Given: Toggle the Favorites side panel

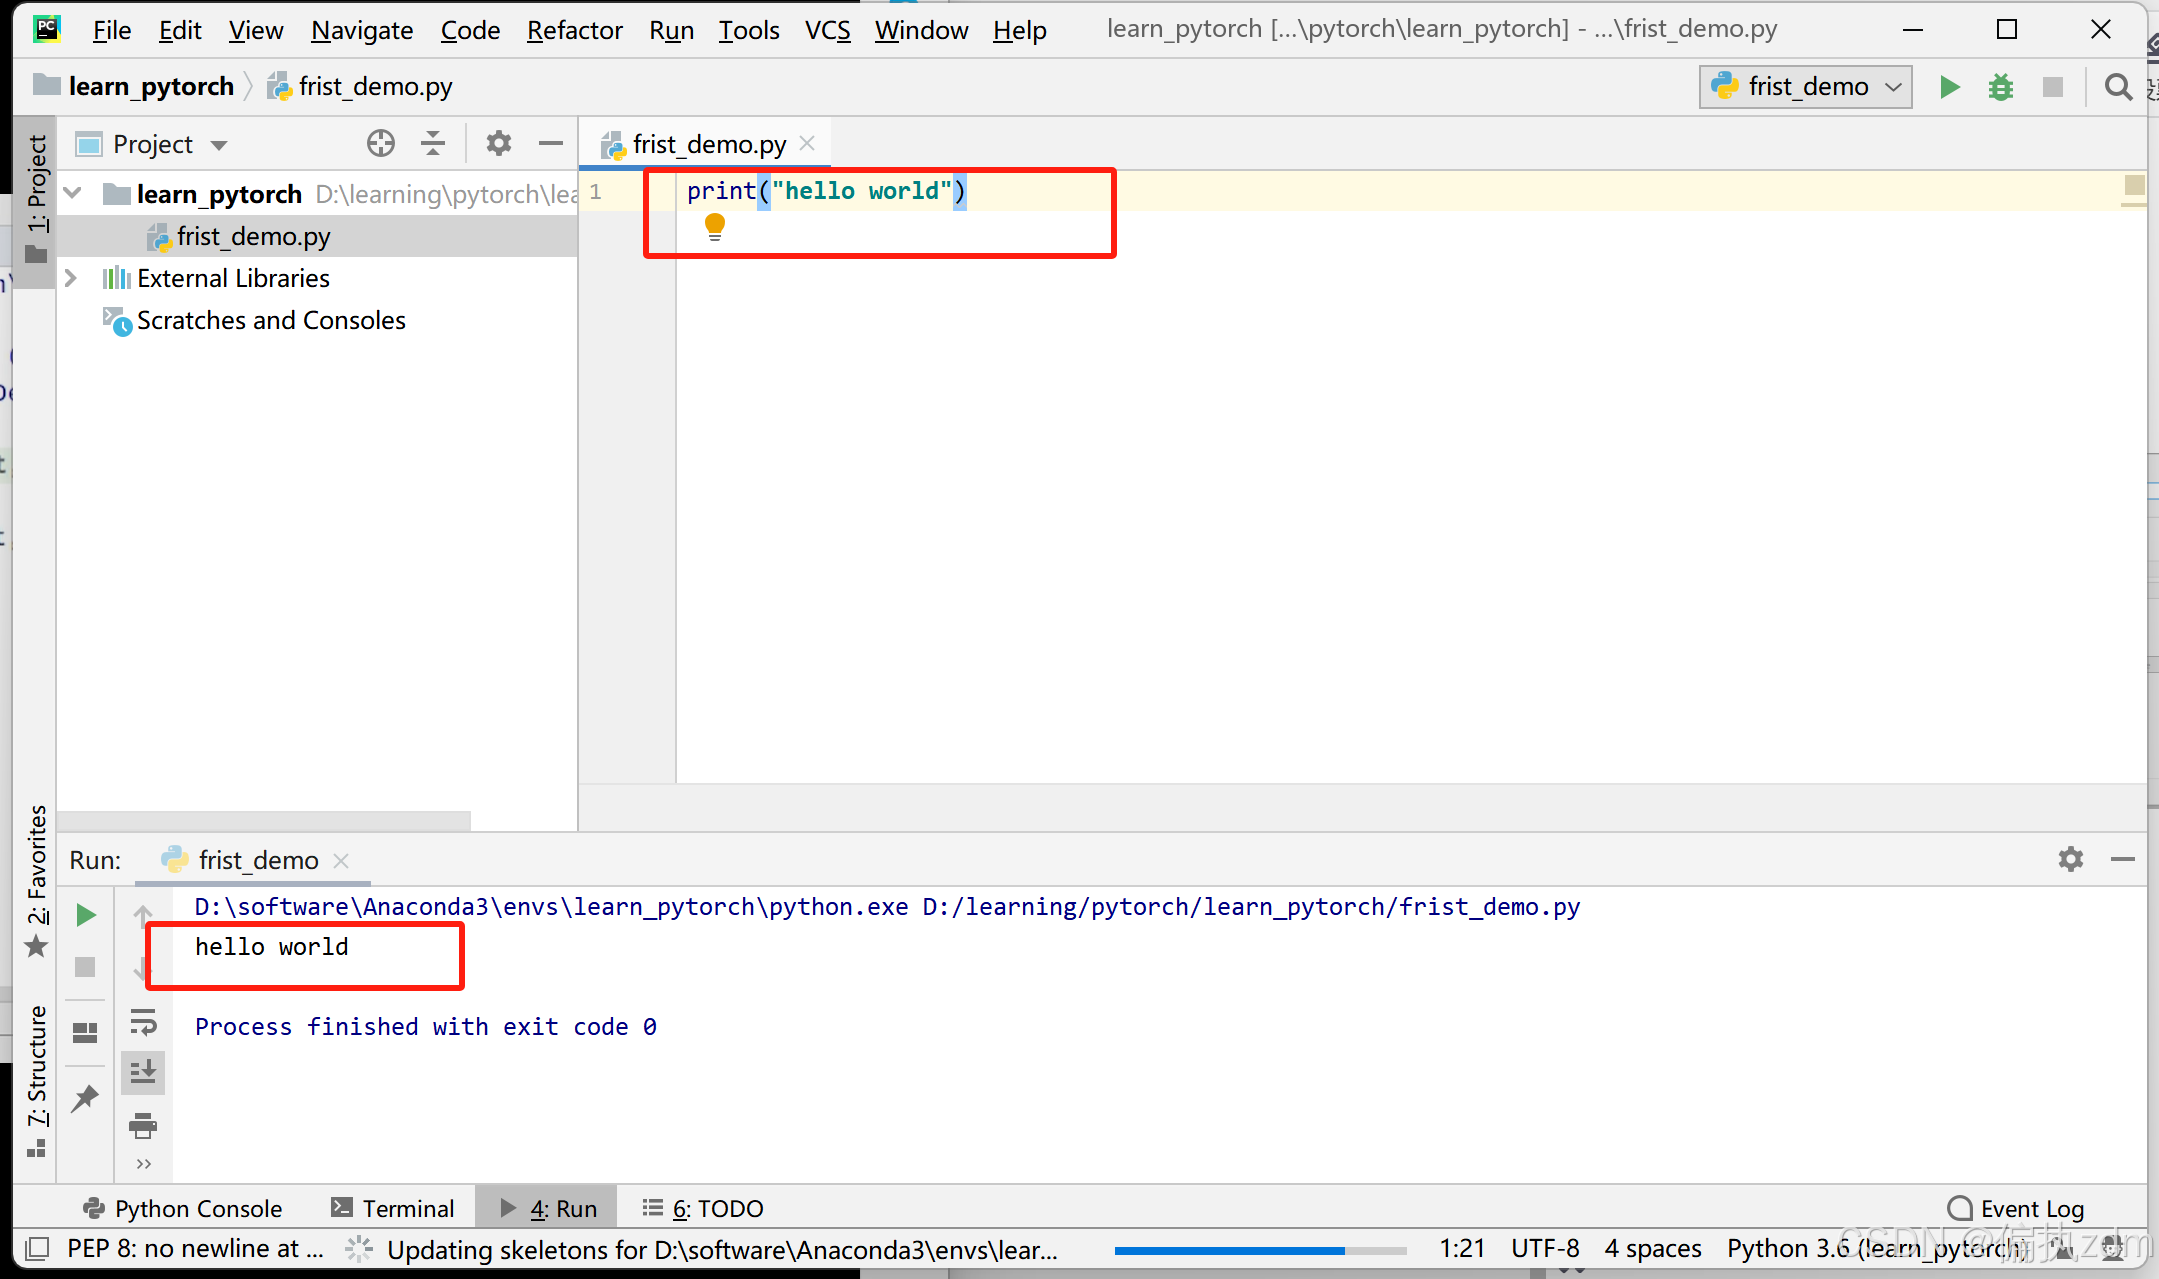Looking at the screenshot, I should click(37, 880).
